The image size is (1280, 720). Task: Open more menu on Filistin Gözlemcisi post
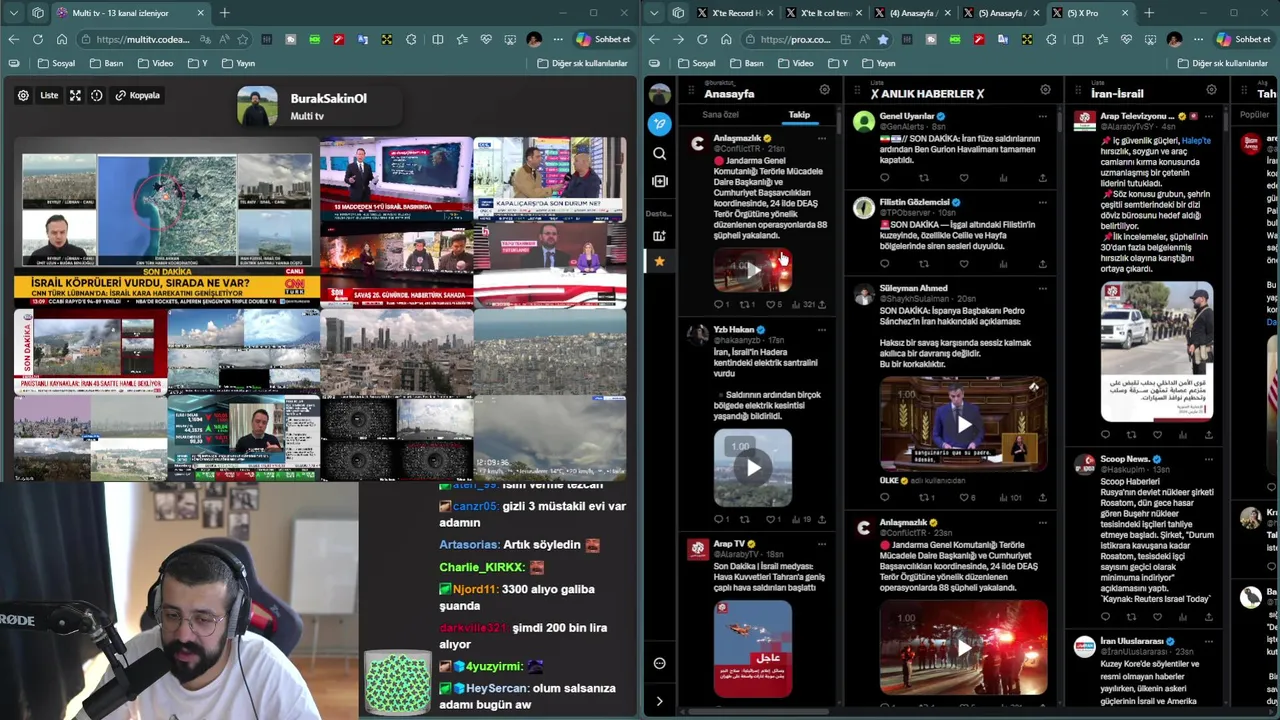point(1042,202)
